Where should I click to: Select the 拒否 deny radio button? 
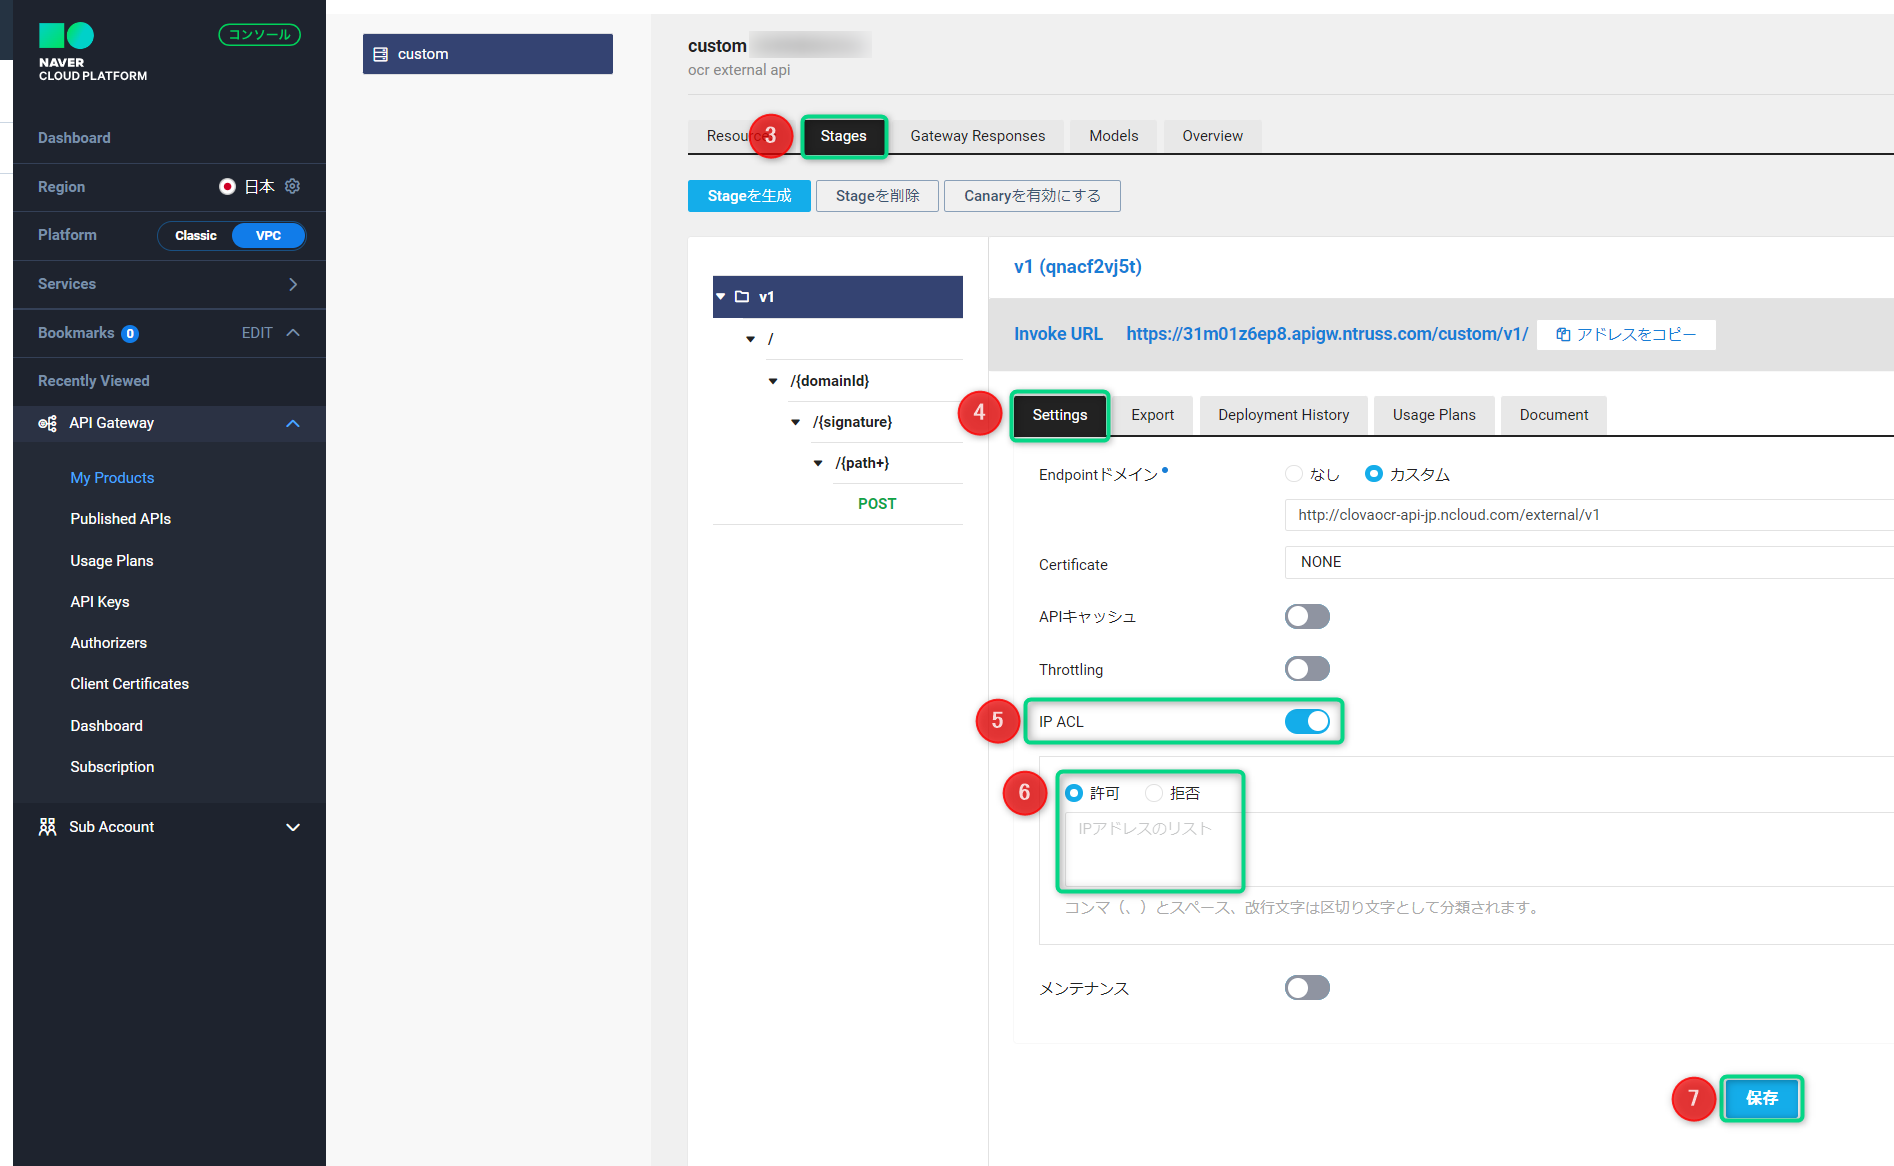tap(1154, 793)
